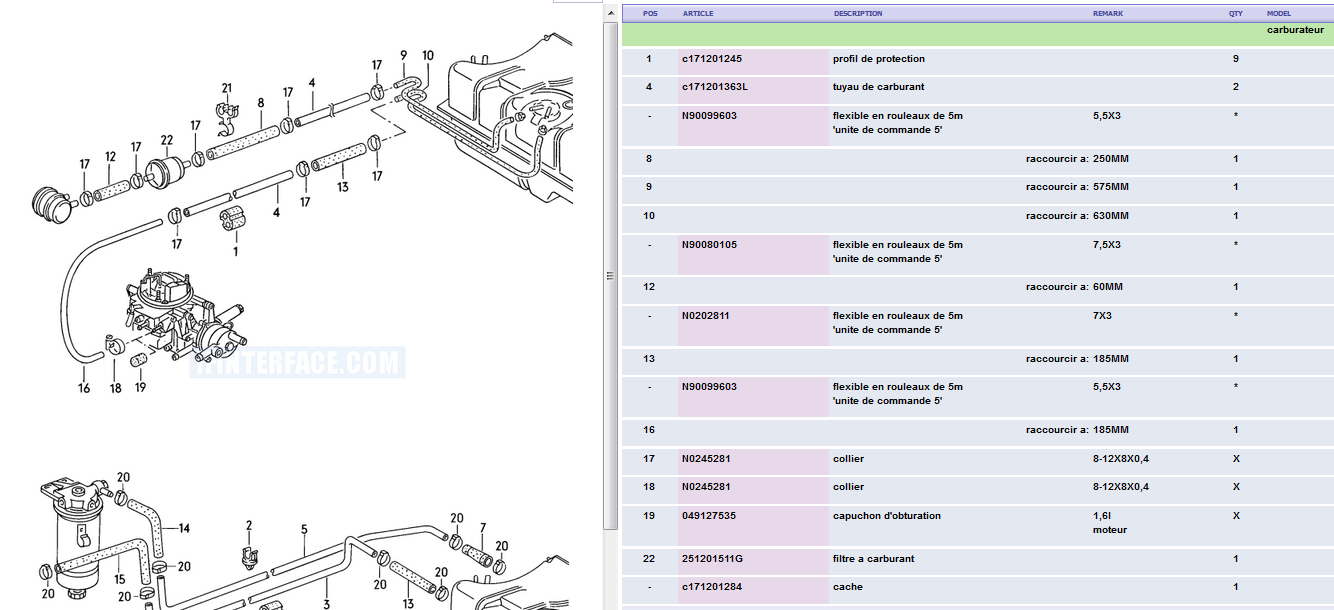Click callout 7 in the lower diagram
1334x610 pixels.
coord(482,527)
